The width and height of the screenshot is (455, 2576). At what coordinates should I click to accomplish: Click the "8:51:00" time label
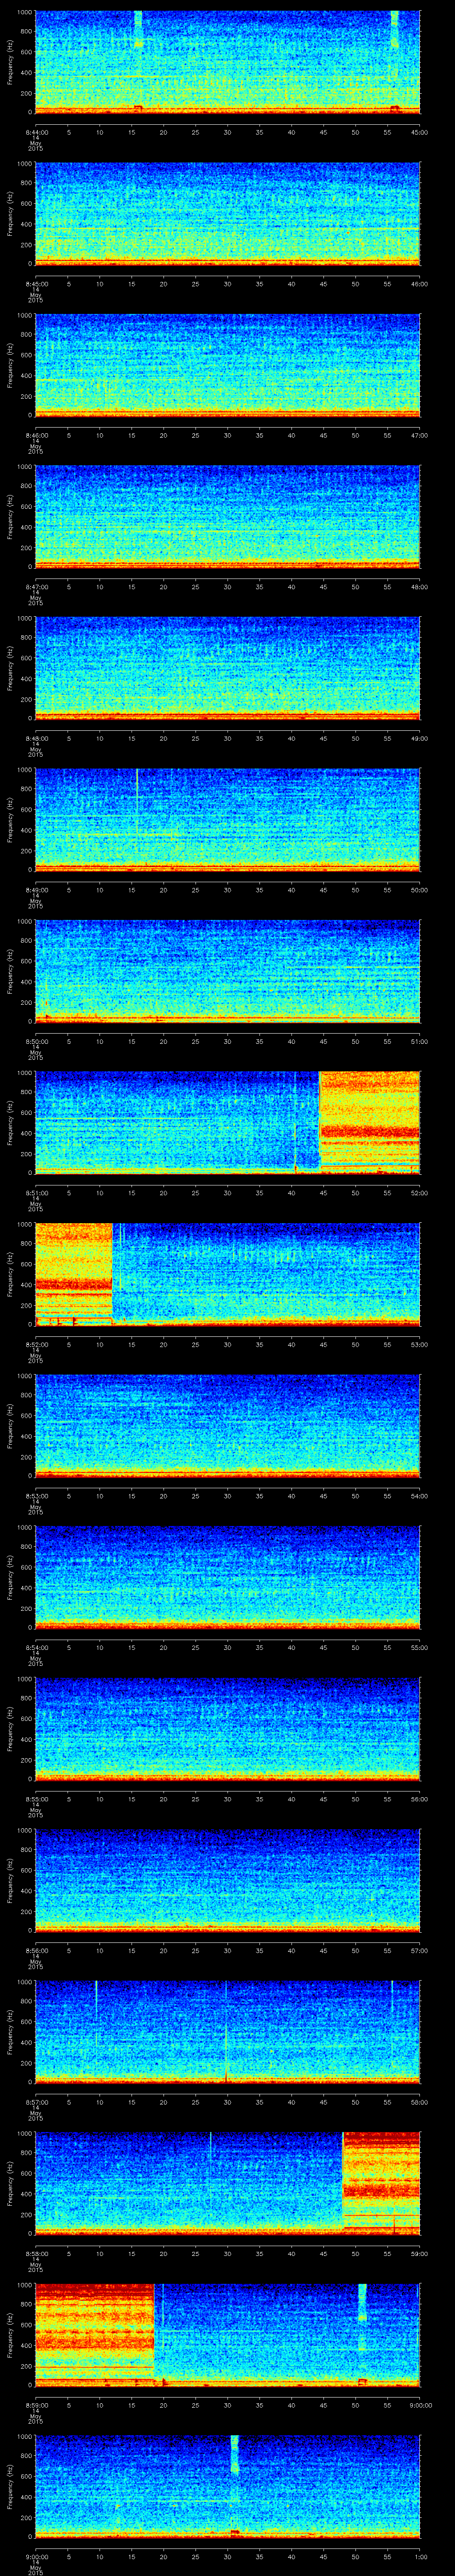[36, 1193]
